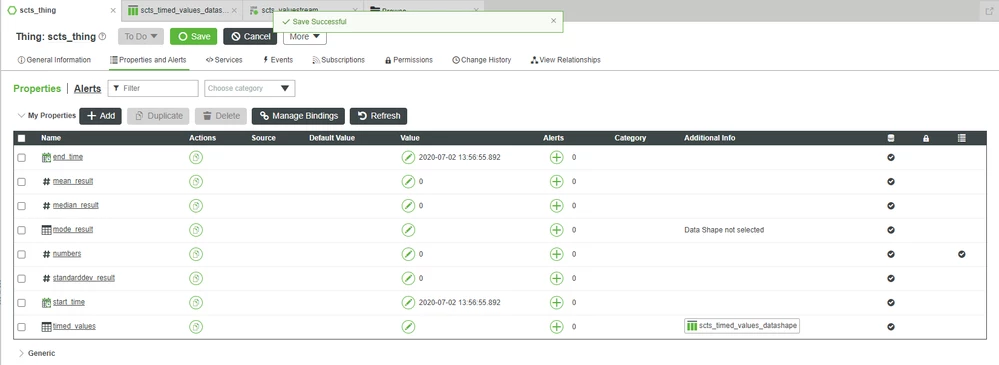Edit value pencil for timed_values
This screenshot has height=365, width=999.
[408, 327]
